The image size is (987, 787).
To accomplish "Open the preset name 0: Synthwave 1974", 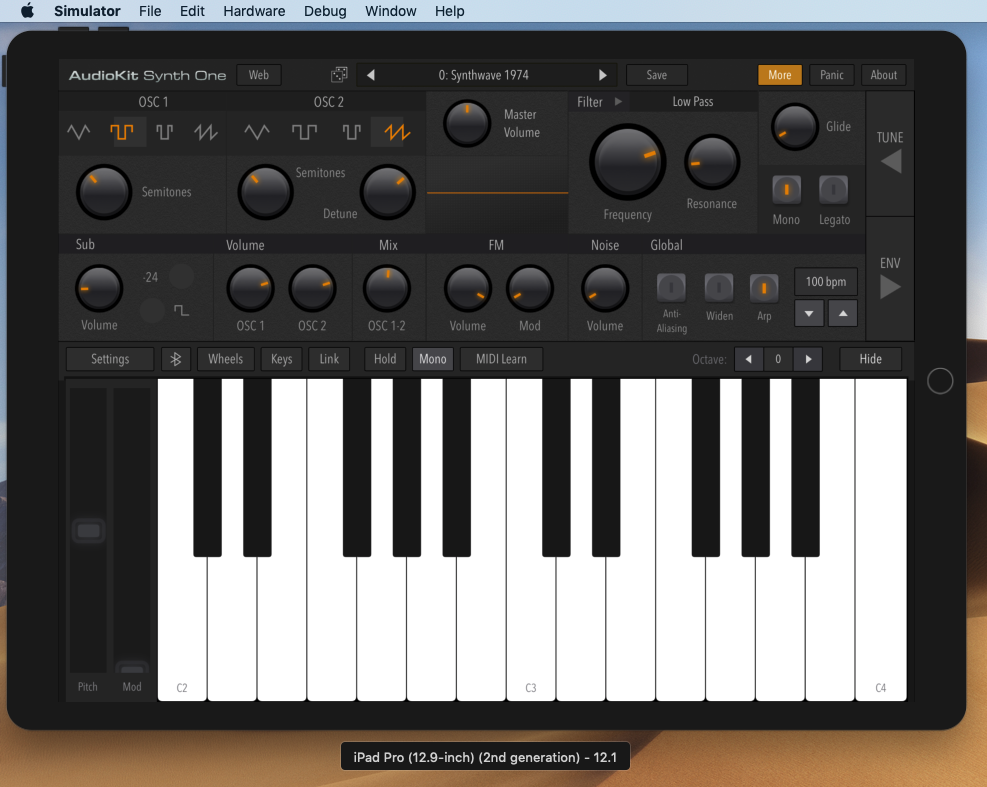I will pyautogui.click(x=483, y=75).
